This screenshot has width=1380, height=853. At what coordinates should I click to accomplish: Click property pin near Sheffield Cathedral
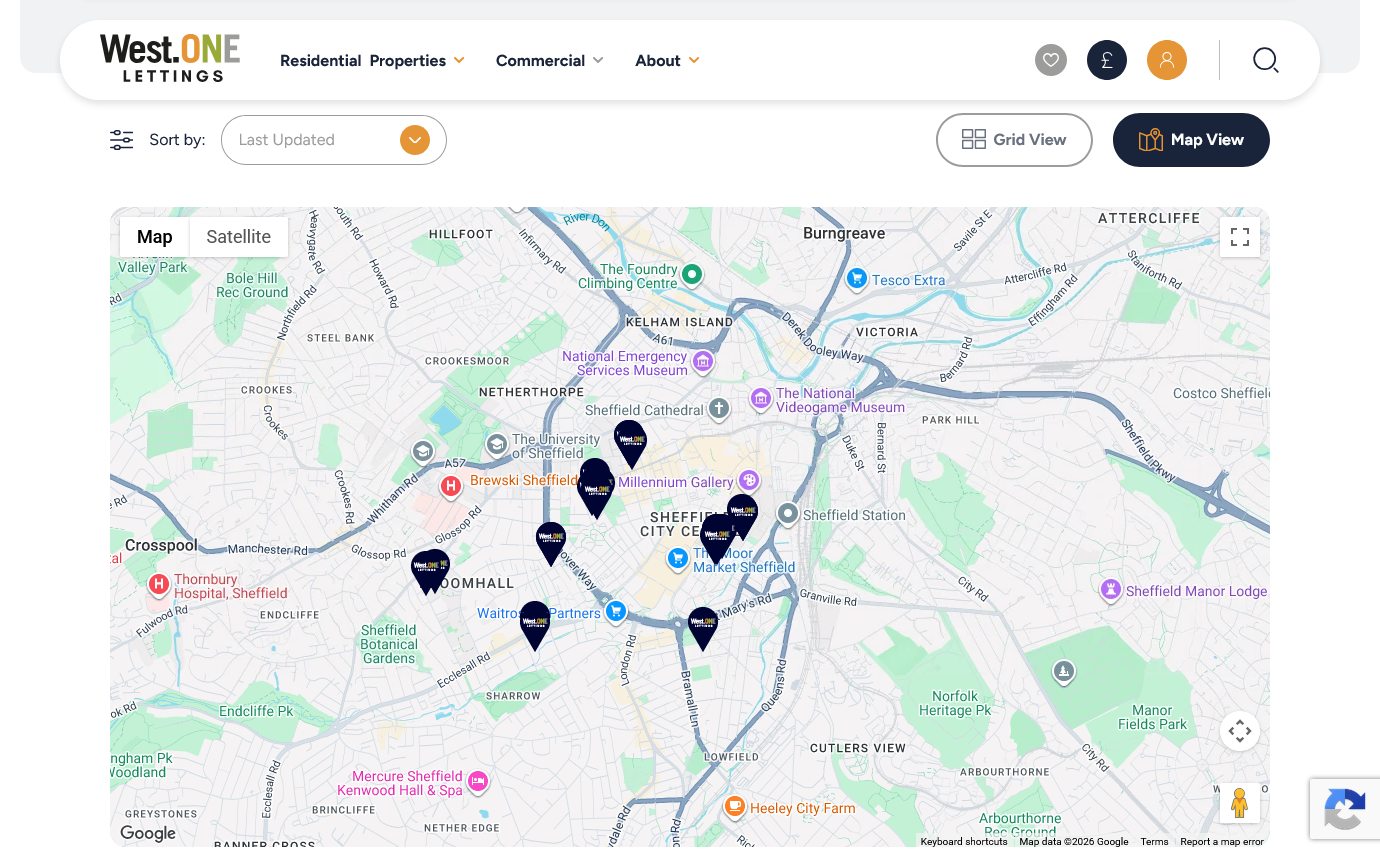pyautogui.click(x=630, y=444)
